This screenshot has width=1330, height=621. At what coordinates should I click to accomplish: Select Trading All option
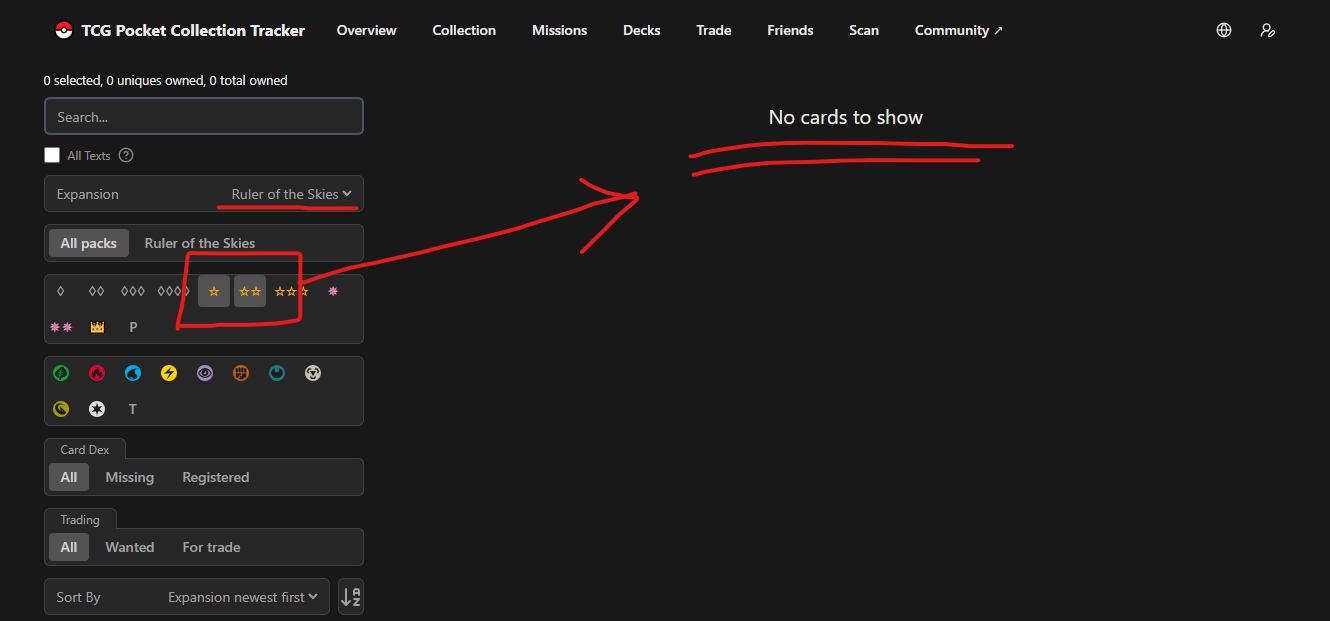pyautogui.click(x=69, y=547)
